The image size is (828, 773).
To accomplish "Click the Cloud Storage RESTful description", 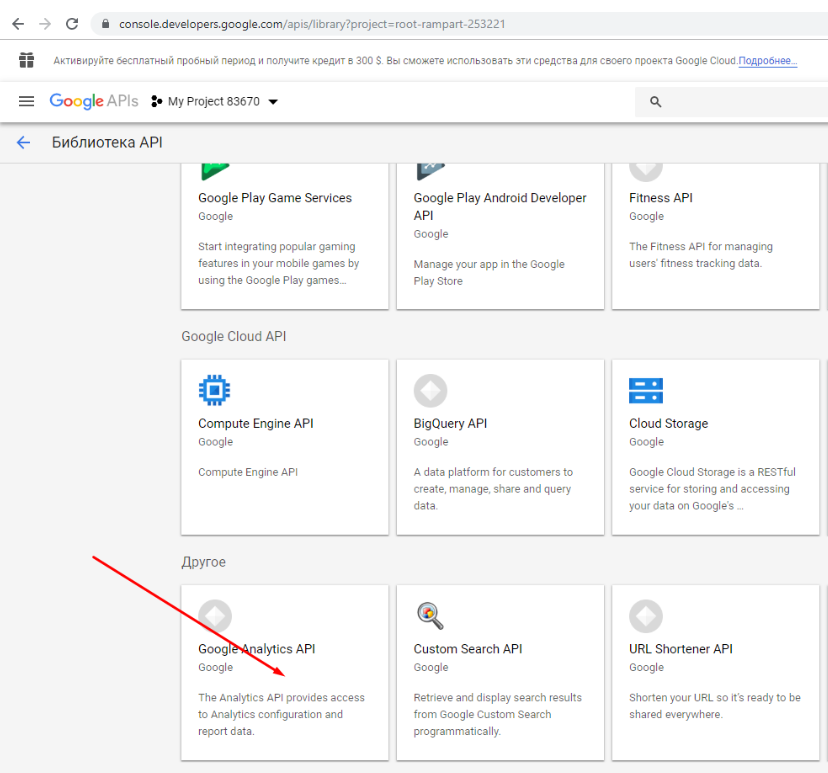I will coord(712,489).
